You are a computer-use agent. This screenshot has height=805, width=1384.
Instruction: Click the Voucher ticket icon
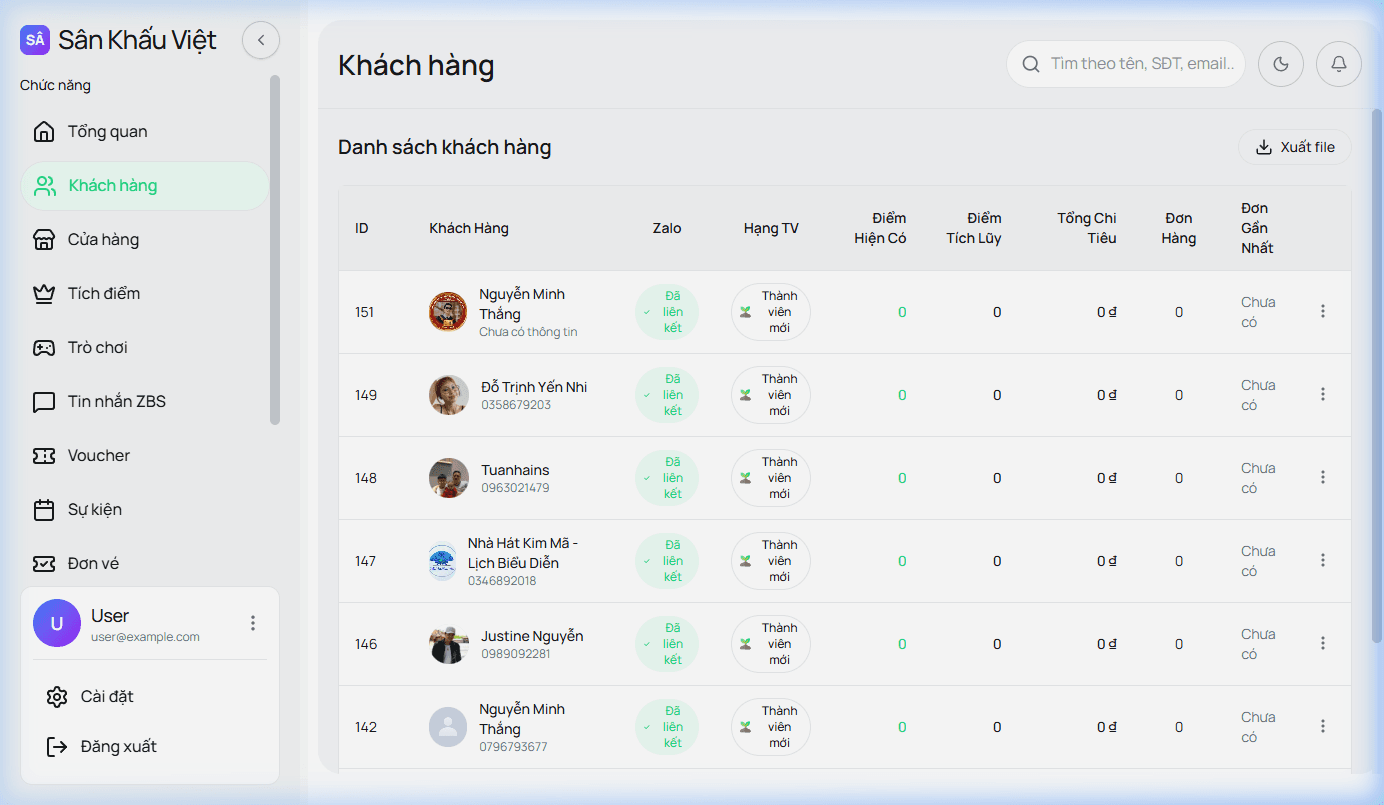click(44, 456)
